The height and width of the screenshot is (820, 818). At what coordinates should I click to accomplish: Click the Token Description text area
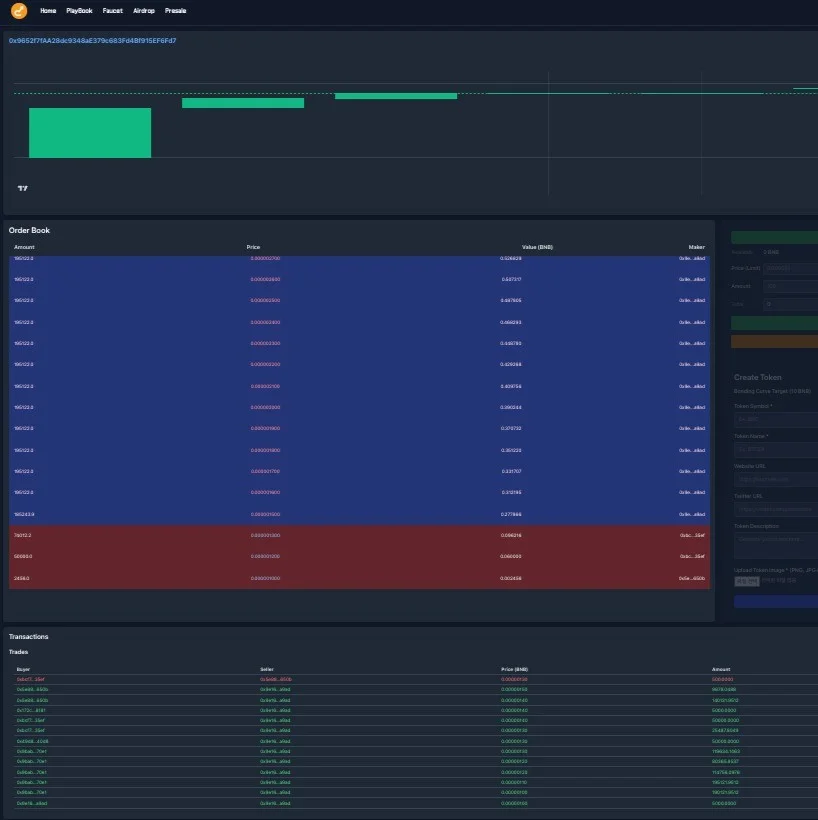[776, 545]
